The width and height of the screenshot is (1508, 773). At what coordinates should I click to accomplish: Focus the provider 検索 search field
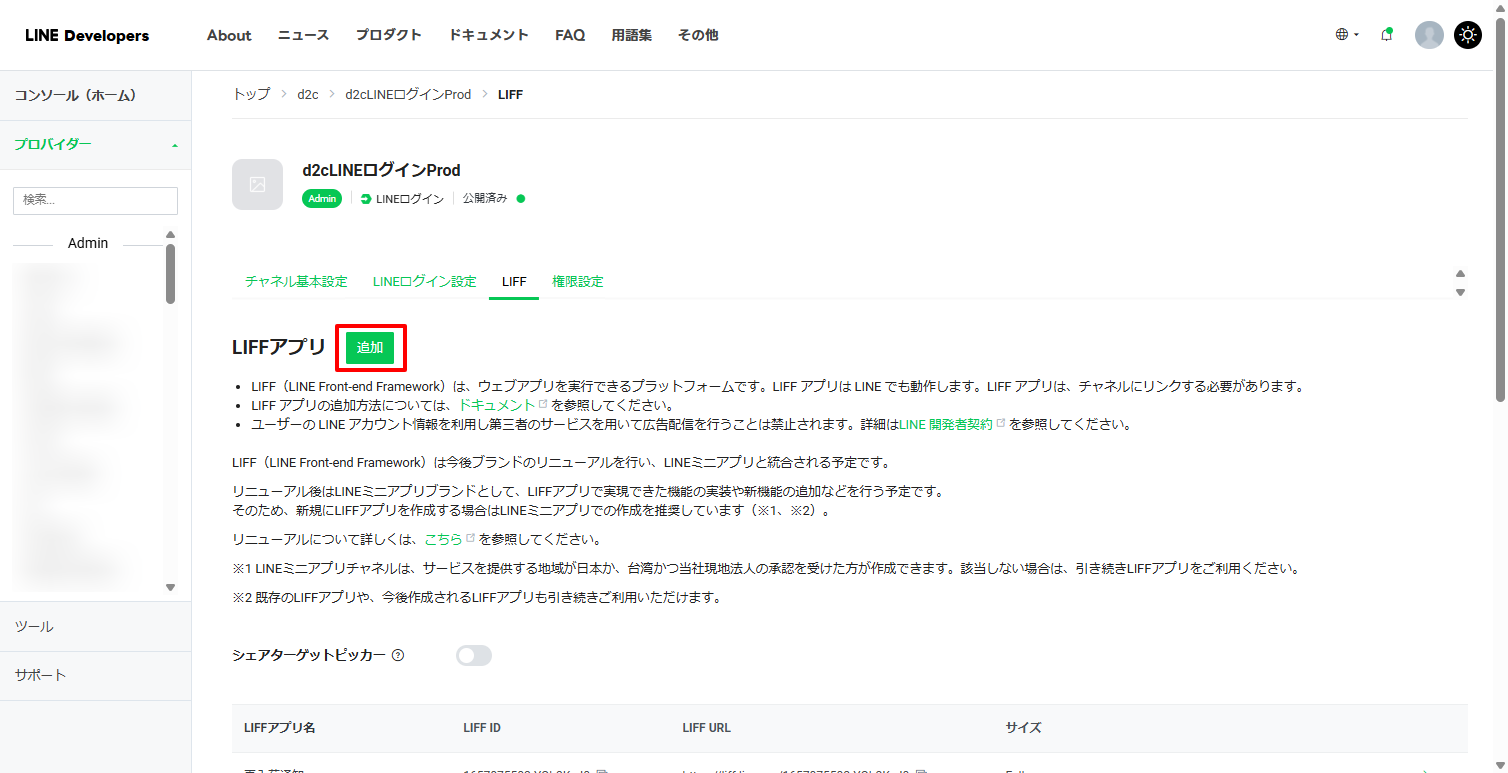pos(95,200)
